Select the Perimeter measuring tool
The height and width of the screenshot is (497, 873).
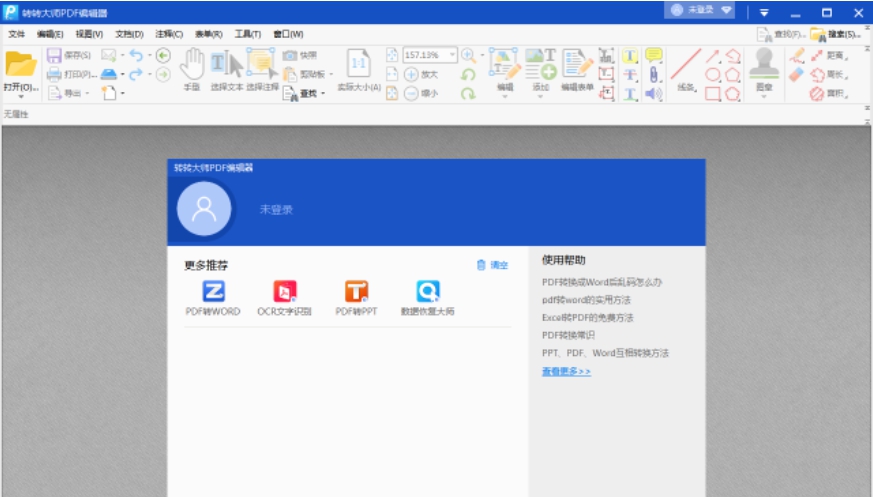click(830, 74)
